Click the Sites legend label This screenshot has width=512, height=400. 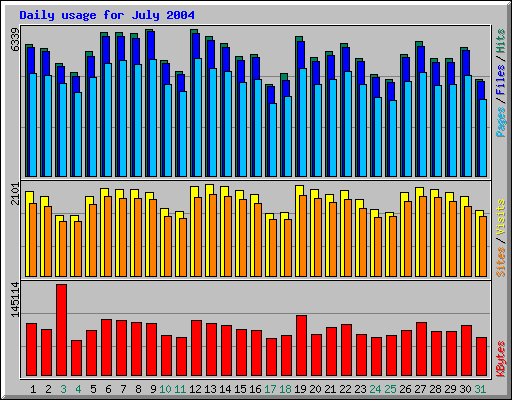pos(500,262)
